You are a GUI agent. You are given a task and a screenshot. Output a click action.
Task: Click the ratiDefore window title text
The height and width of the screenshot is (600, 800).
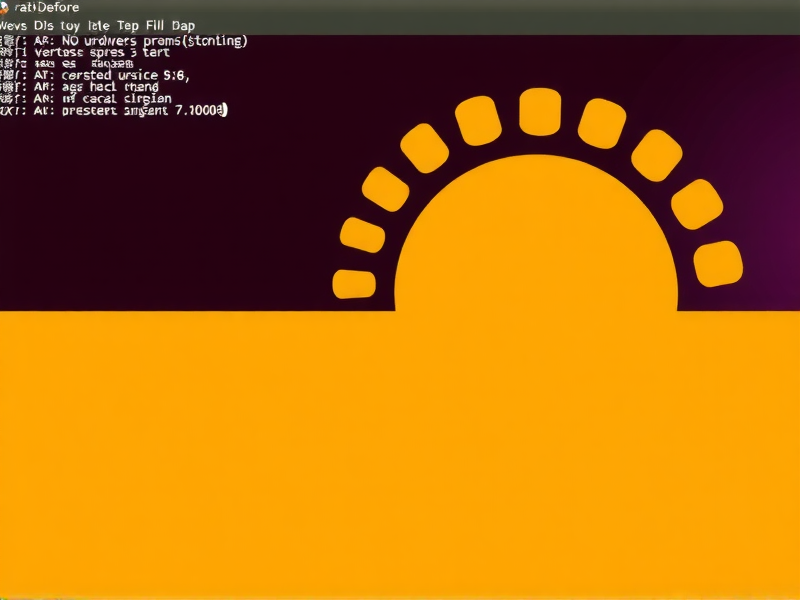click(47, 7)
